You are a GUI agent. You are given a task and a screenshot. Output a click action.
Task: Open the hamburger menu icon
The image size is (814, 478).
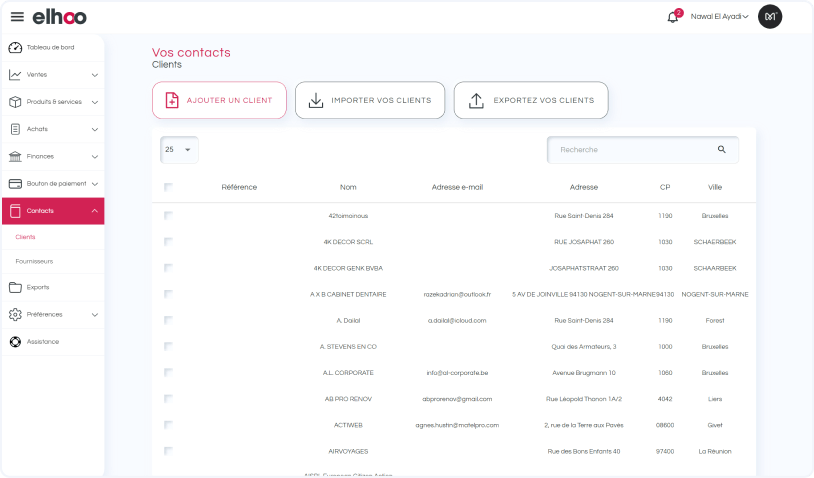coord(17,16)
